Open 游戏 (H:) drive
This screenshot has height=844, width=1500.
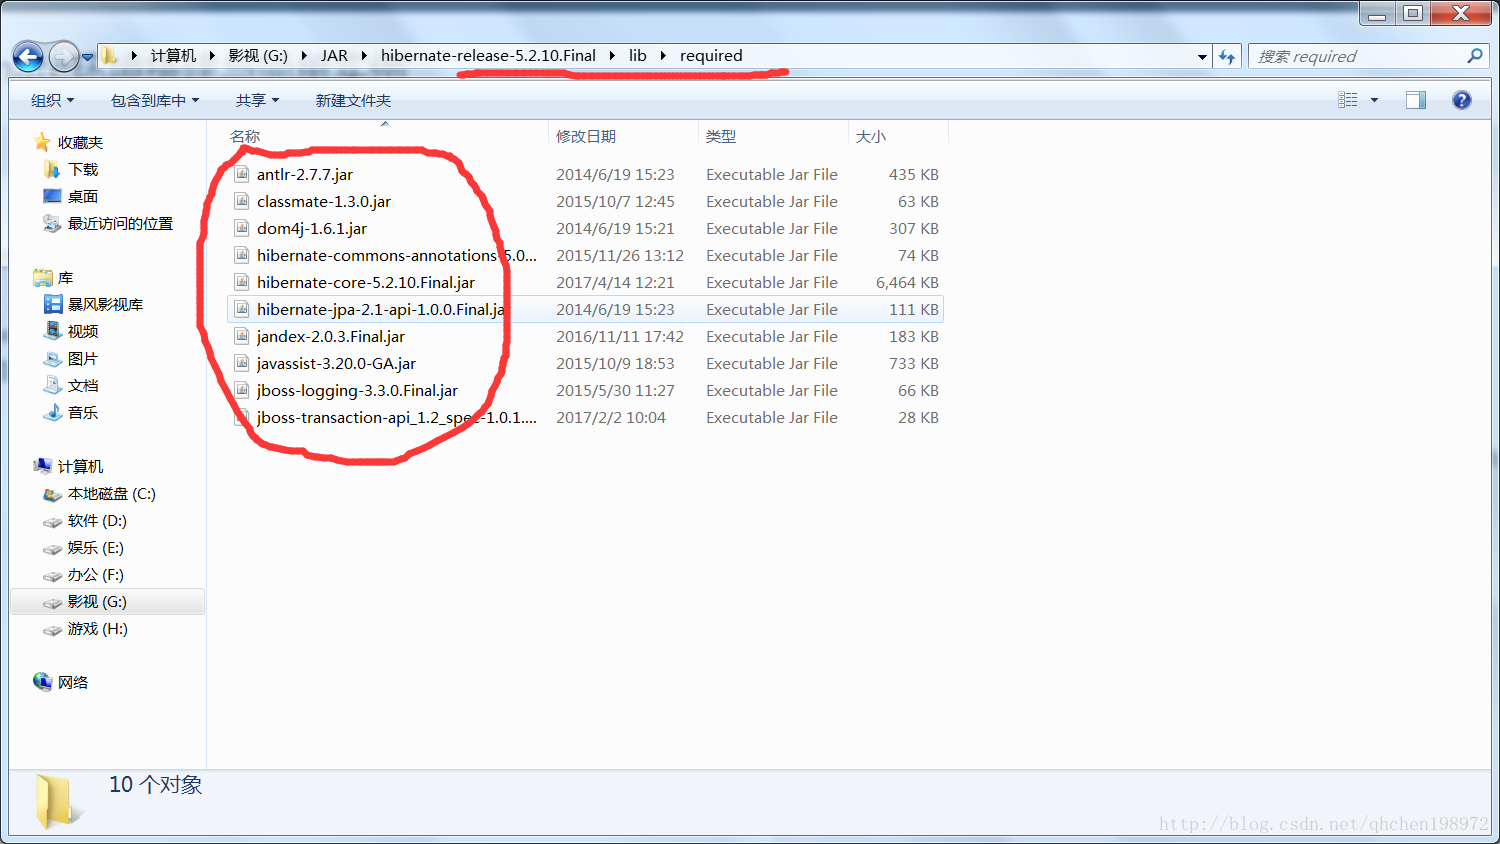pos(98,628)
